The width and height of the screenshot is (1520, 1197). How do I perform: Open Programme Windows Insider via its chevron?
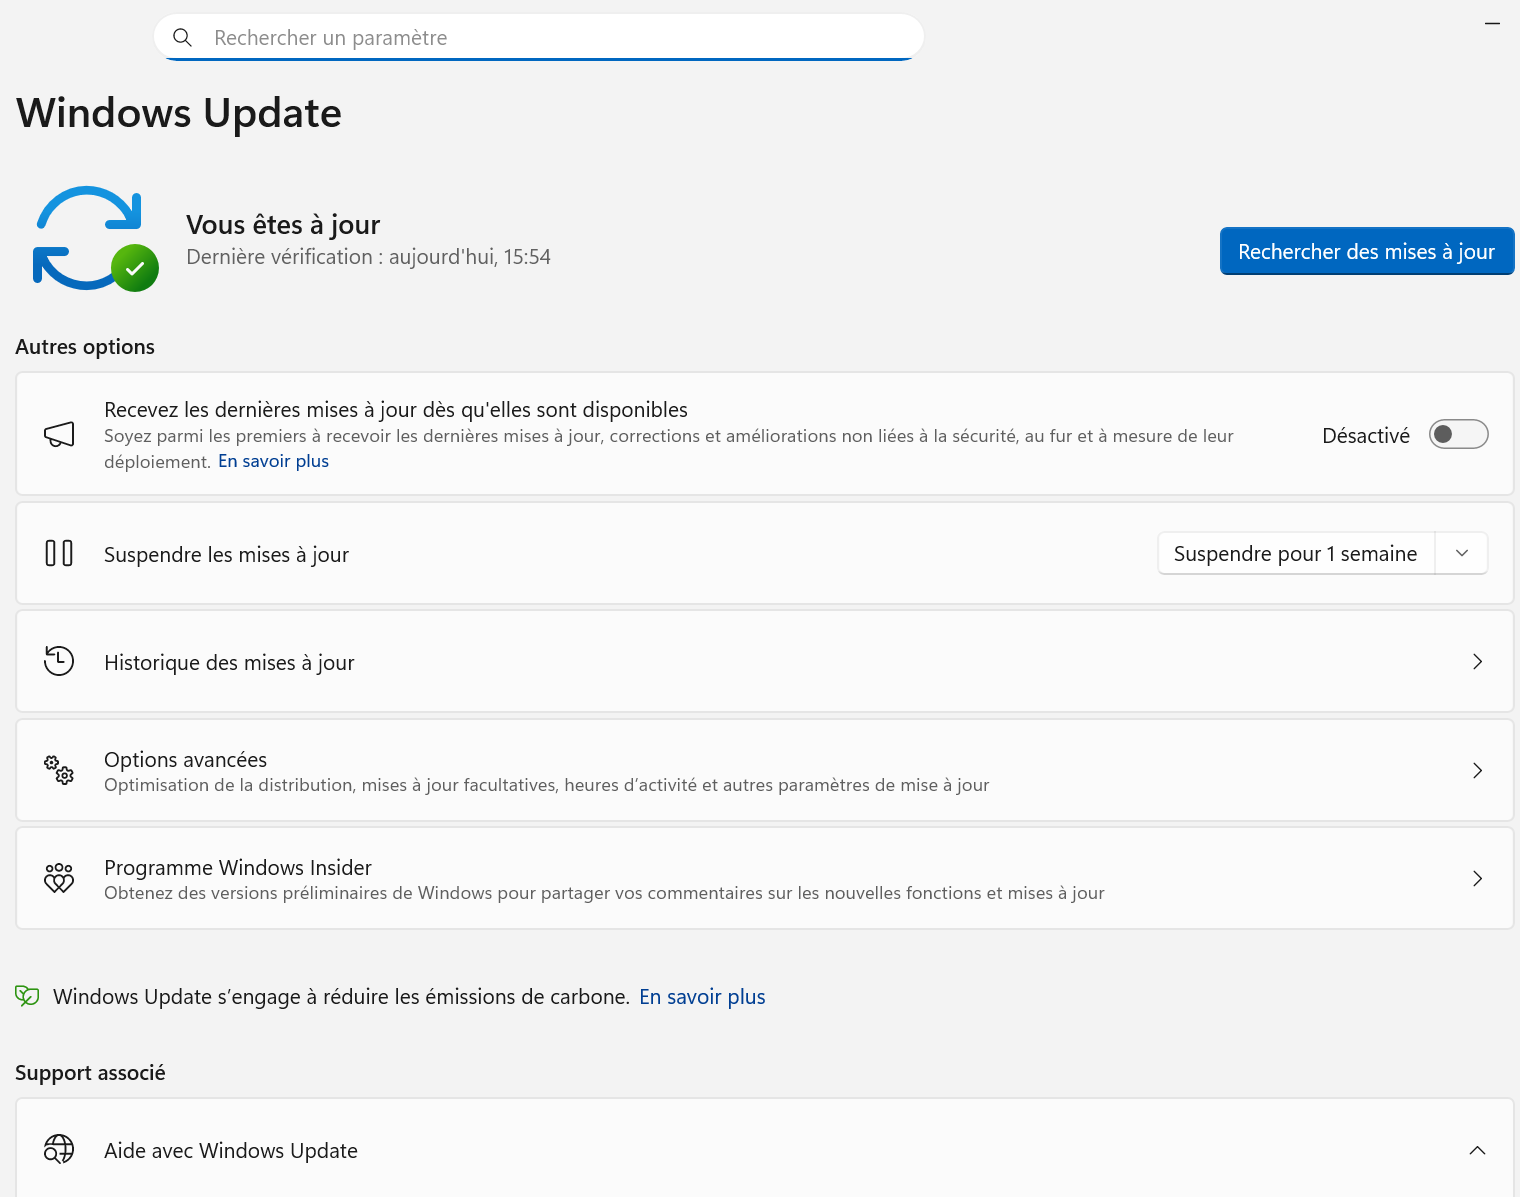click(x=1477, y=878)
